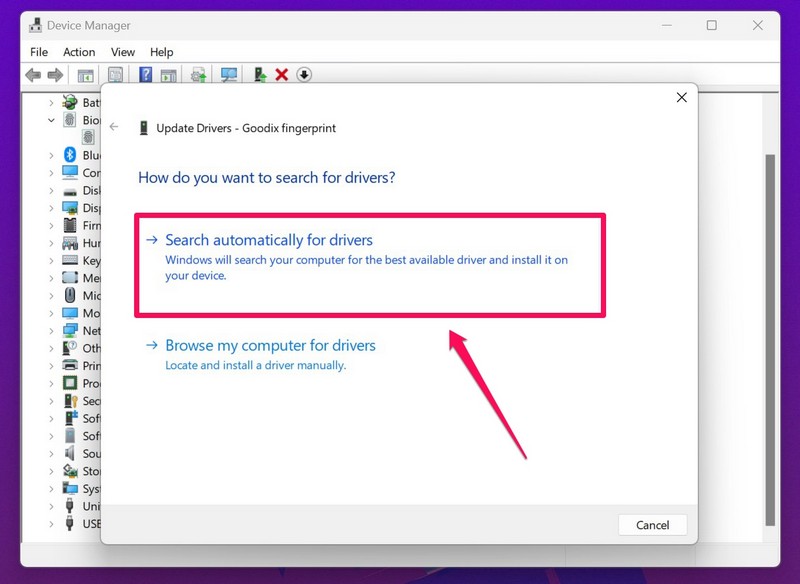
Task: Click the Update device driver toolbar icon
Action: 198,75
